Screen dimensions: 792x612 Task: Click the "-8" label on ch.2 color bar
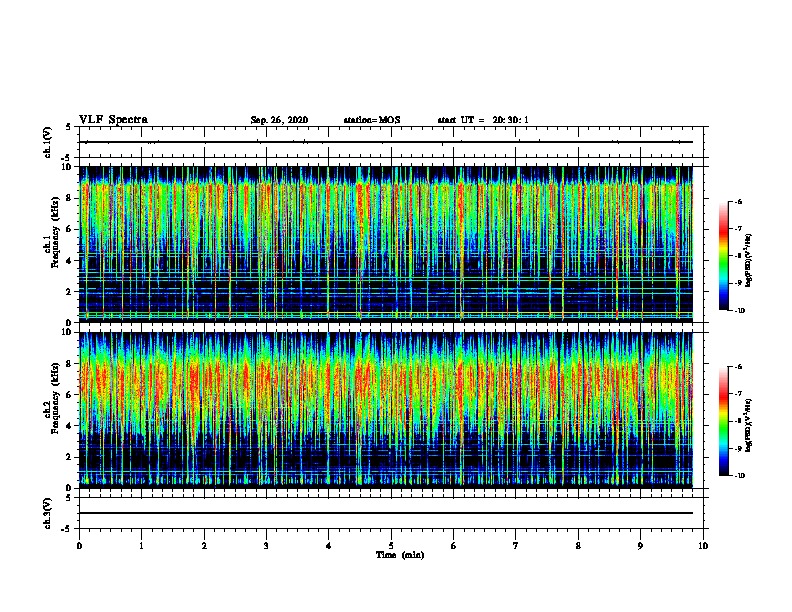[x=738, y=421]
